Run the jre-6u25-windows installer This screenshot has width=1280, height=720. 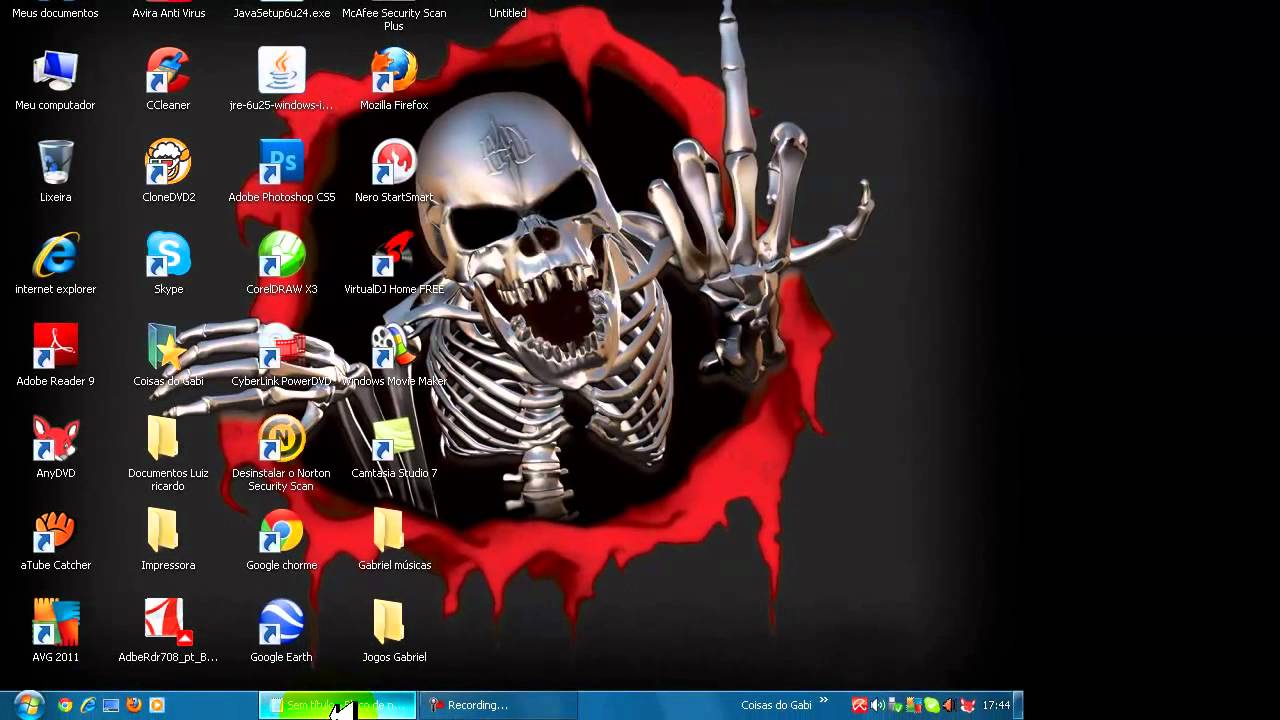pyautogui.click(x=281, y=80)
